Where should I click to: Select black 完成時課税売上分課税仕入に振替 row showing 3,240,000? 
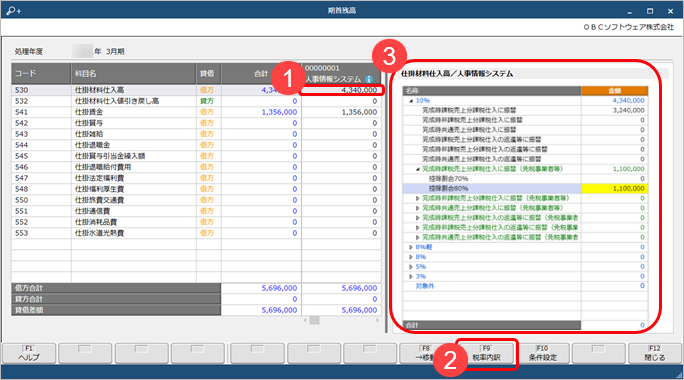525,110
